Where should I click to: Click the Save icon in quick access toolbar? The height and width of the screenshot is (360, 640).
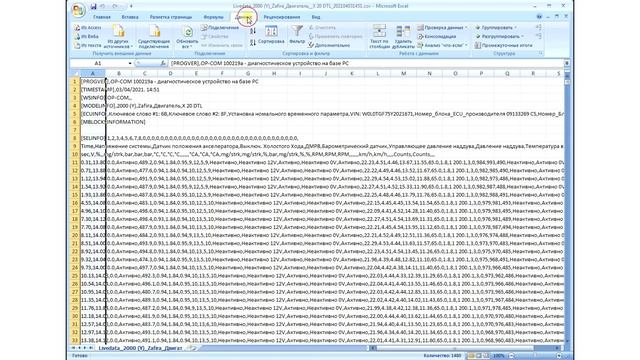[x=93, y=6]
